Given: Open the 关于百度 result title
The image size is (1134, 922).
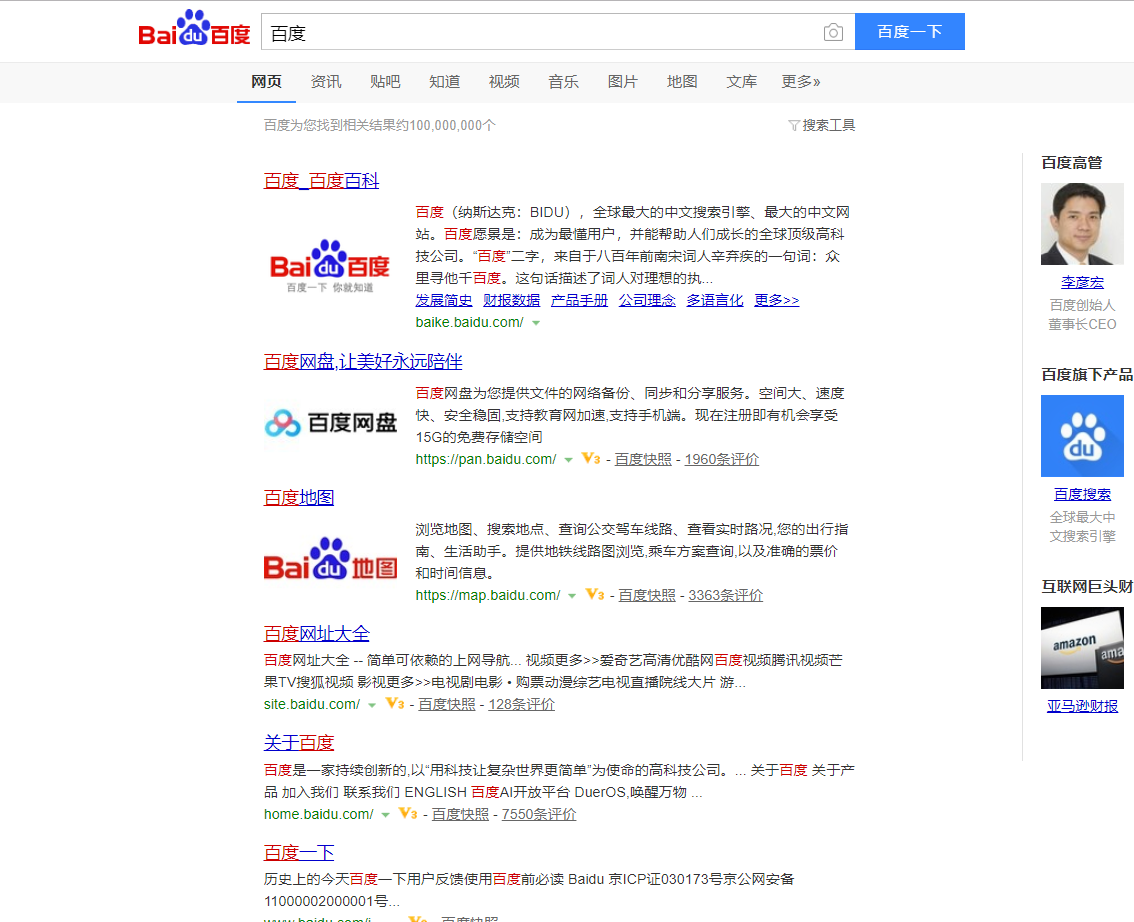Looking at the screenshot, I should [x=299, y=743].
